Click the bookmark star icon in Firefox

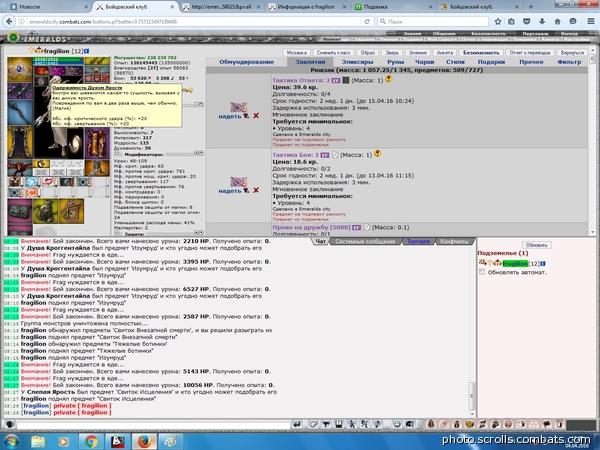coord(498,21)
